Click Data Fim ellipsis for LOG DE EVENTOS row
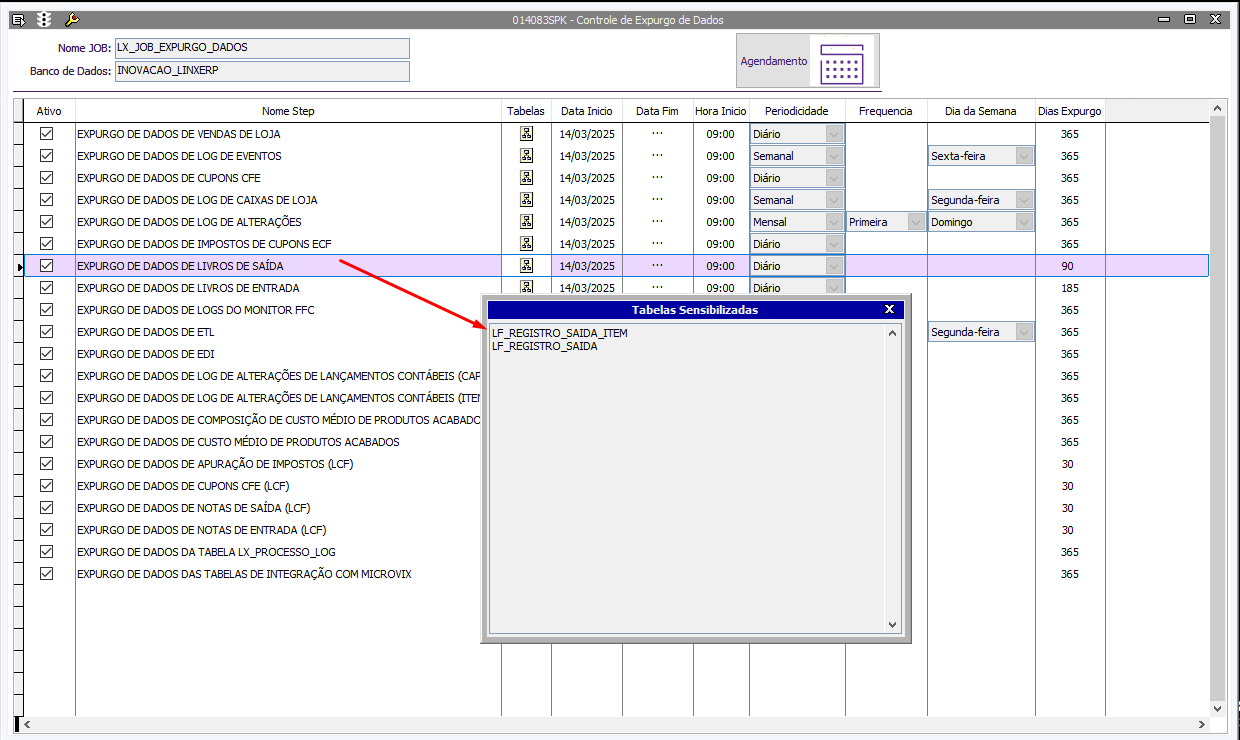 point(657,156)
